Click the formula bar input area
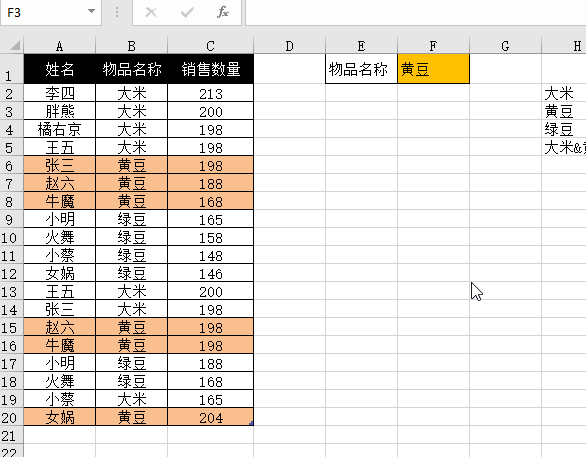This screenshot has width=586, height=457. (416, 12)
